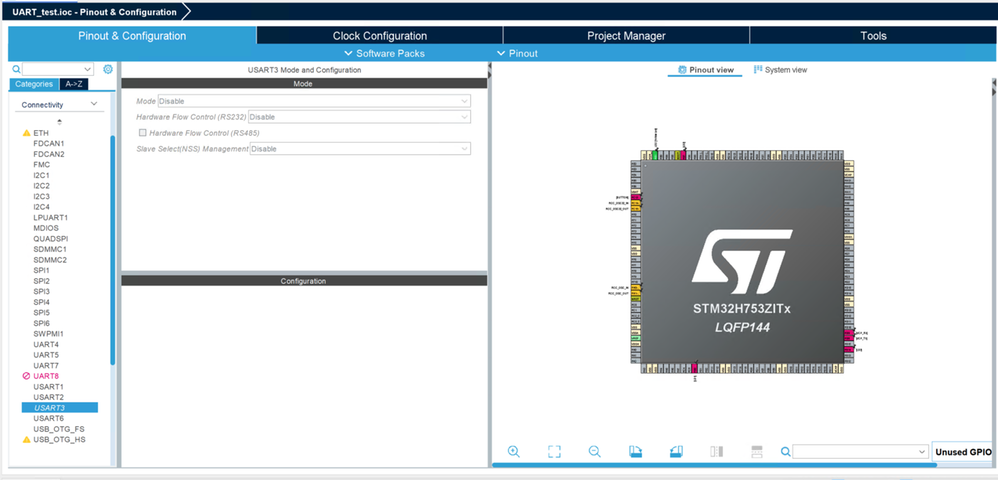The width and height of the screenshot is (998, 480).
Task: Select MDIOS peripheral
Action: pyautogui.click(x=45, y=228)
